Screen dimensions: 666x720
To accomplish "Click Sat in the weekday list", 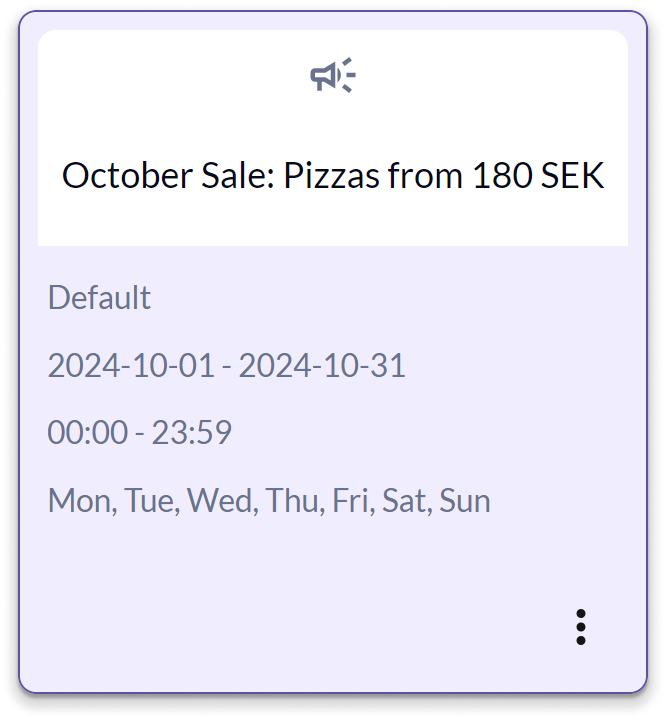I will (x=406, y=501).
